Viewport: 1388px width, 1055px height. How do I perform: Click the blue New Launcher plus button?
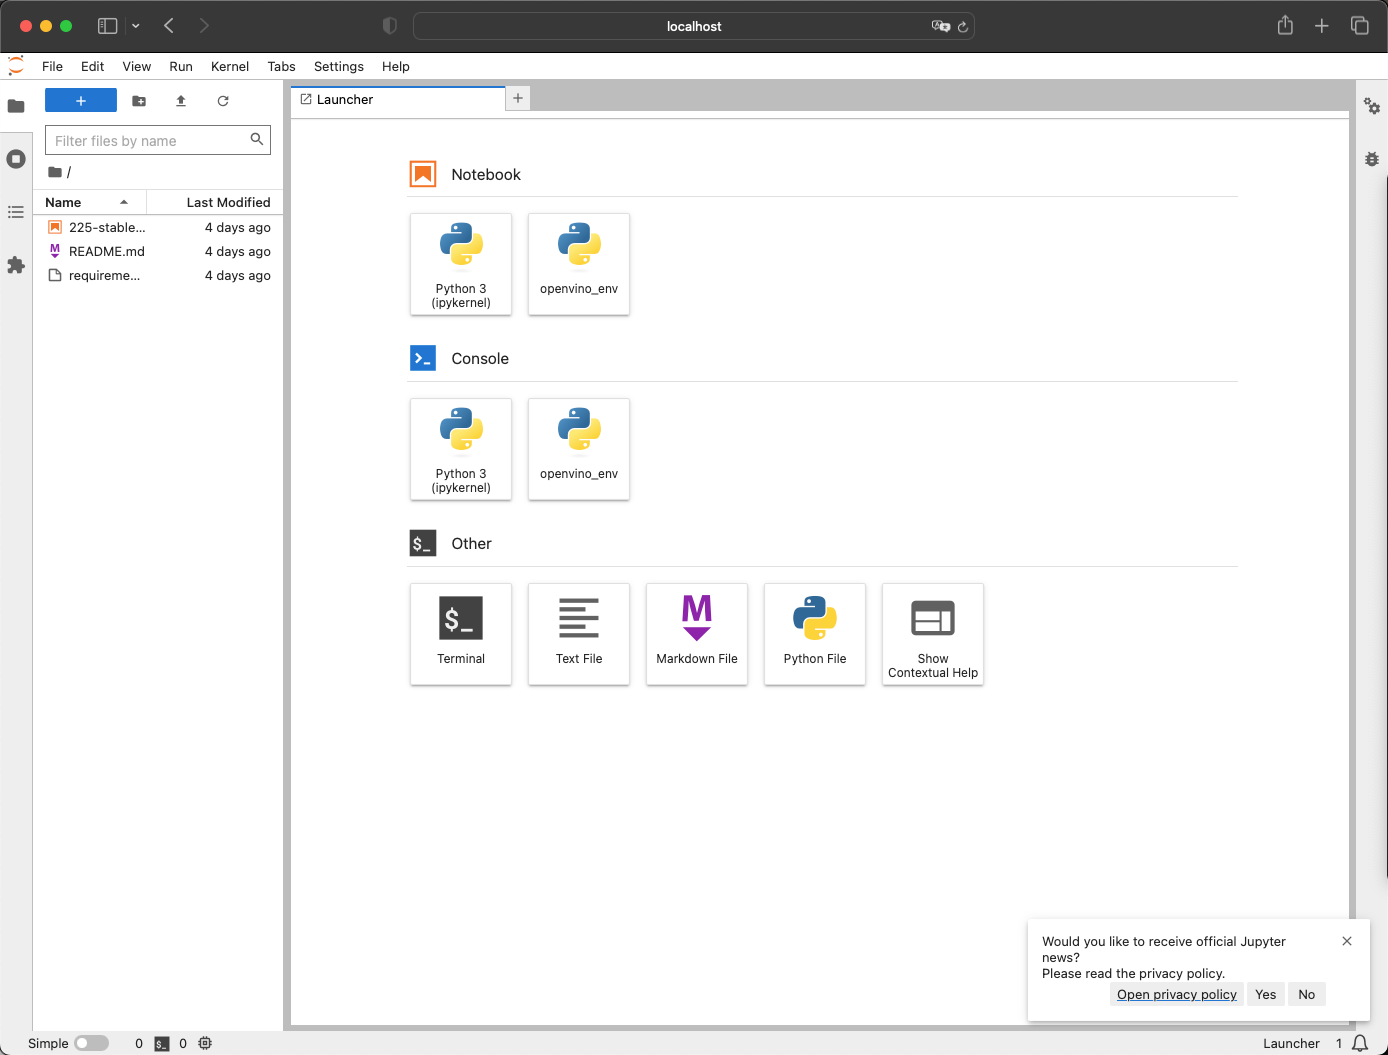pyautogui.click(x=81, y=100)
